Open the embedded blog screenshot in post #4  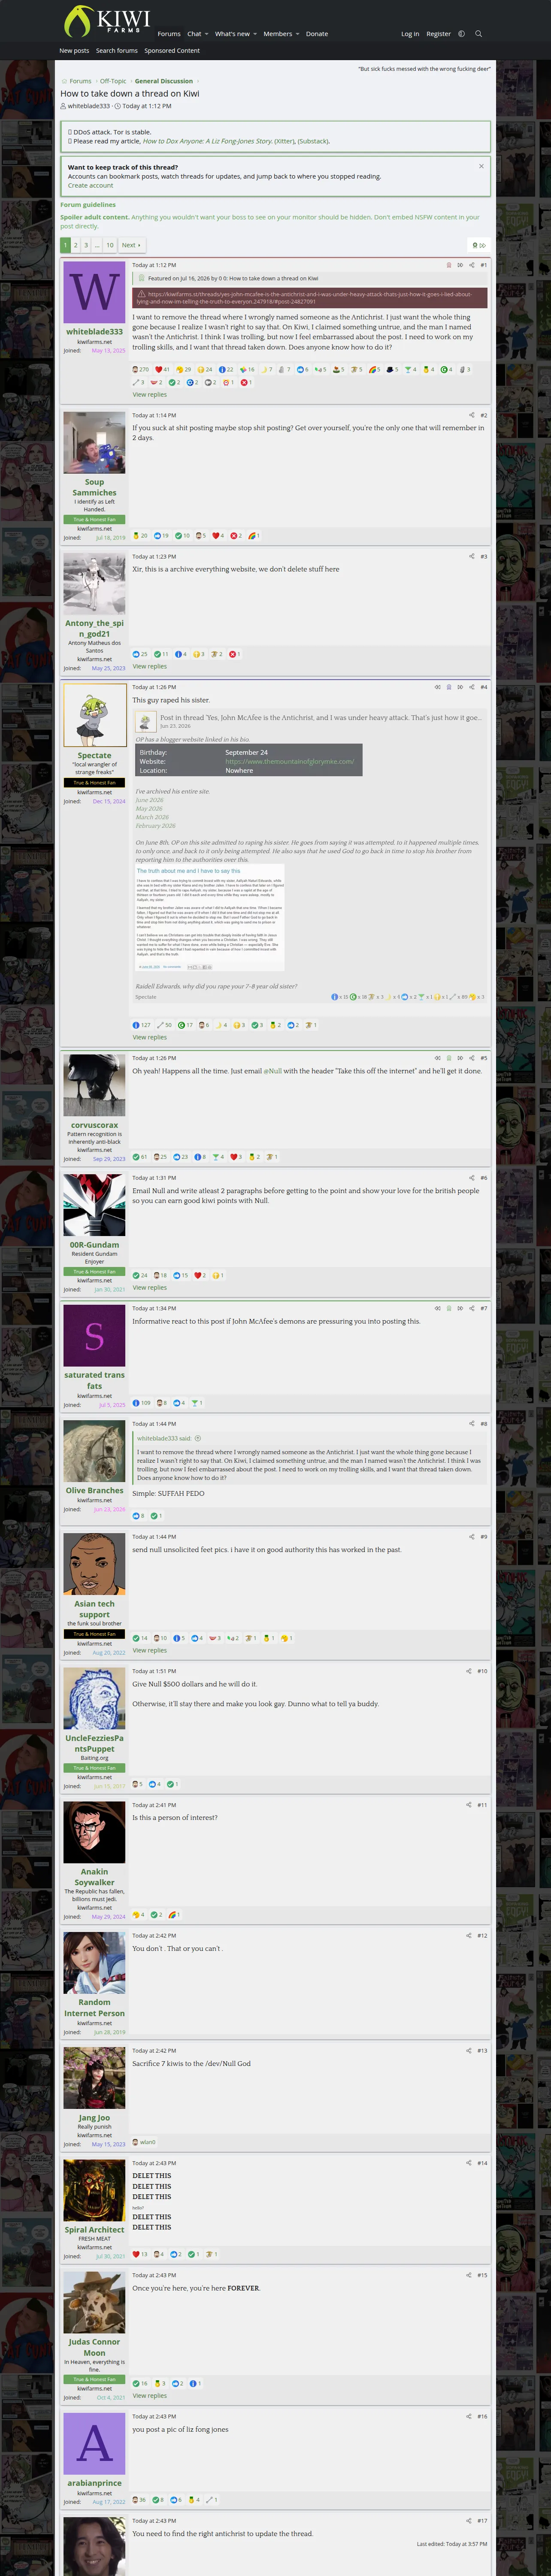click(209, 917)
